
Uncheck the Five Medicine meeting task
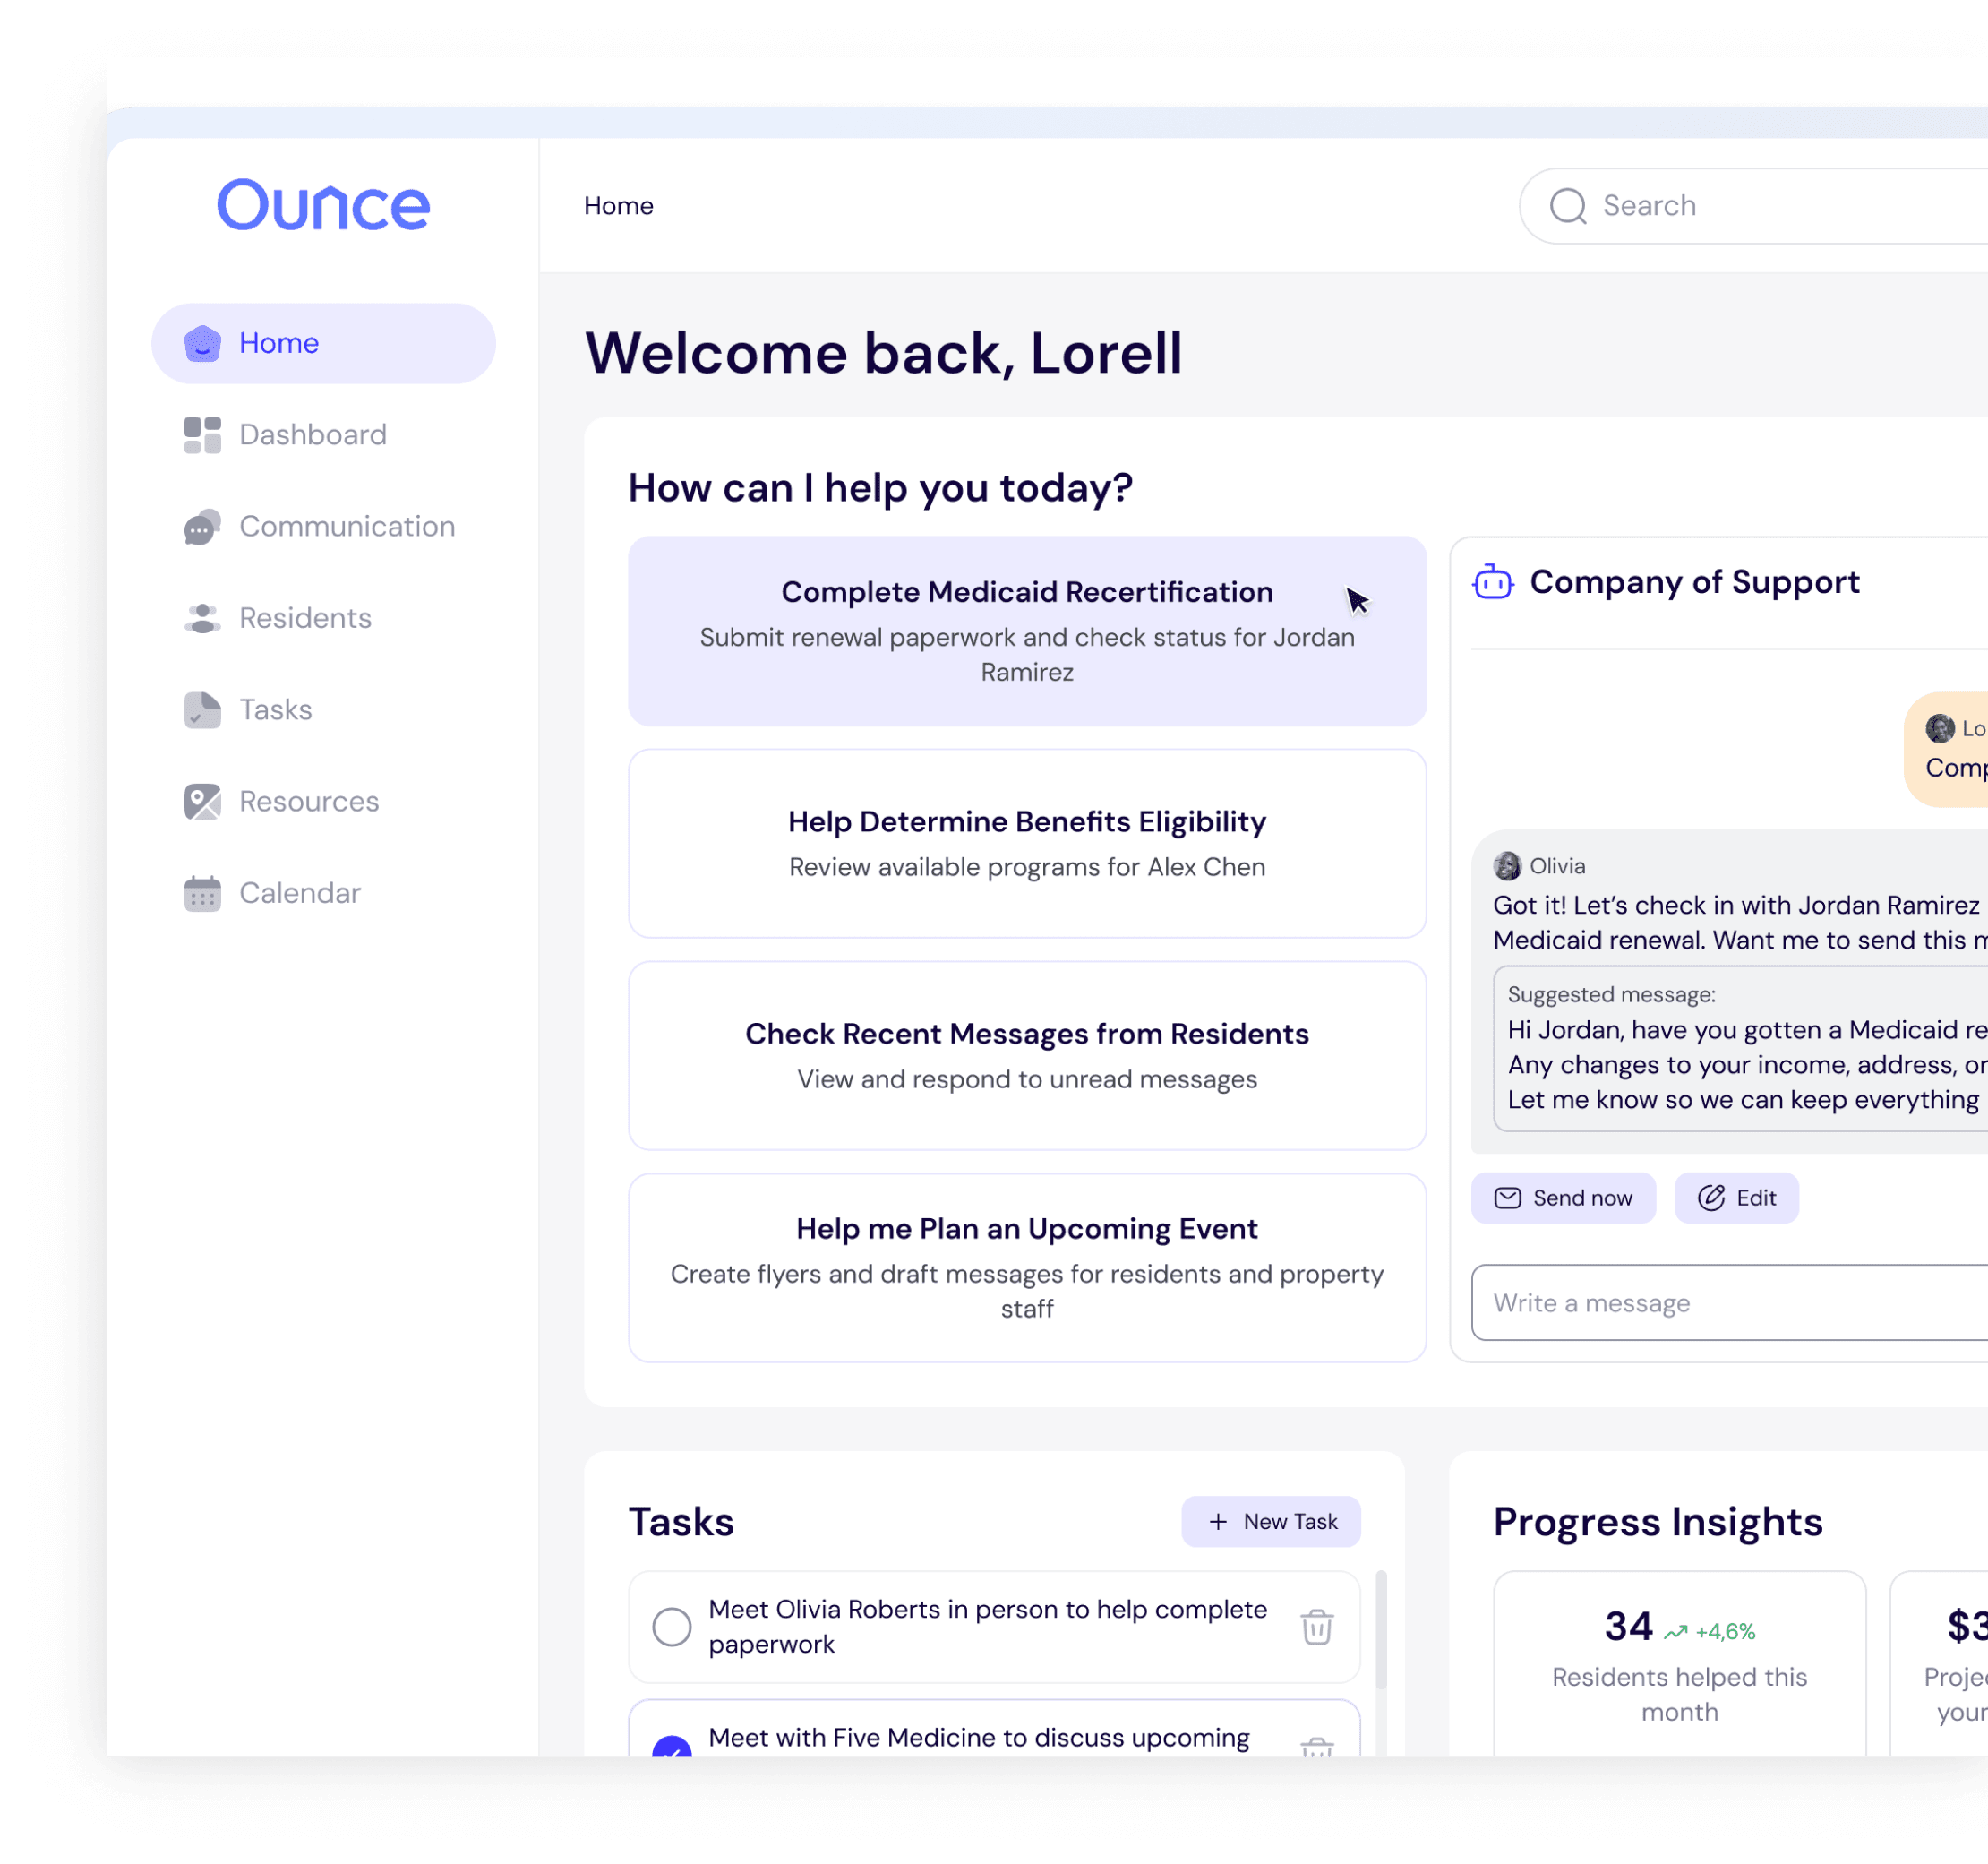coord(672,1745)
